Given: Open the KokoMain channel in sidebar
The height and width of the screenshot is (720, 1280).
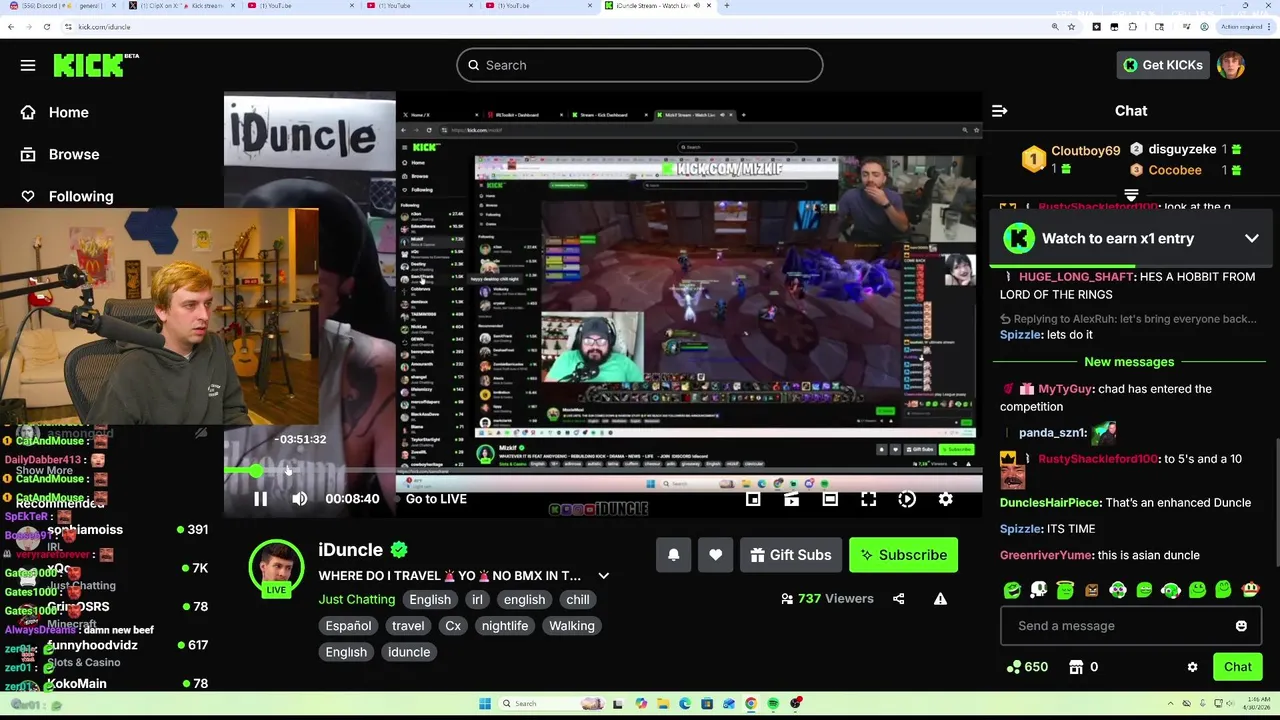Looking at the screenshot, I should pyautogui.click(x=76, y=684).
